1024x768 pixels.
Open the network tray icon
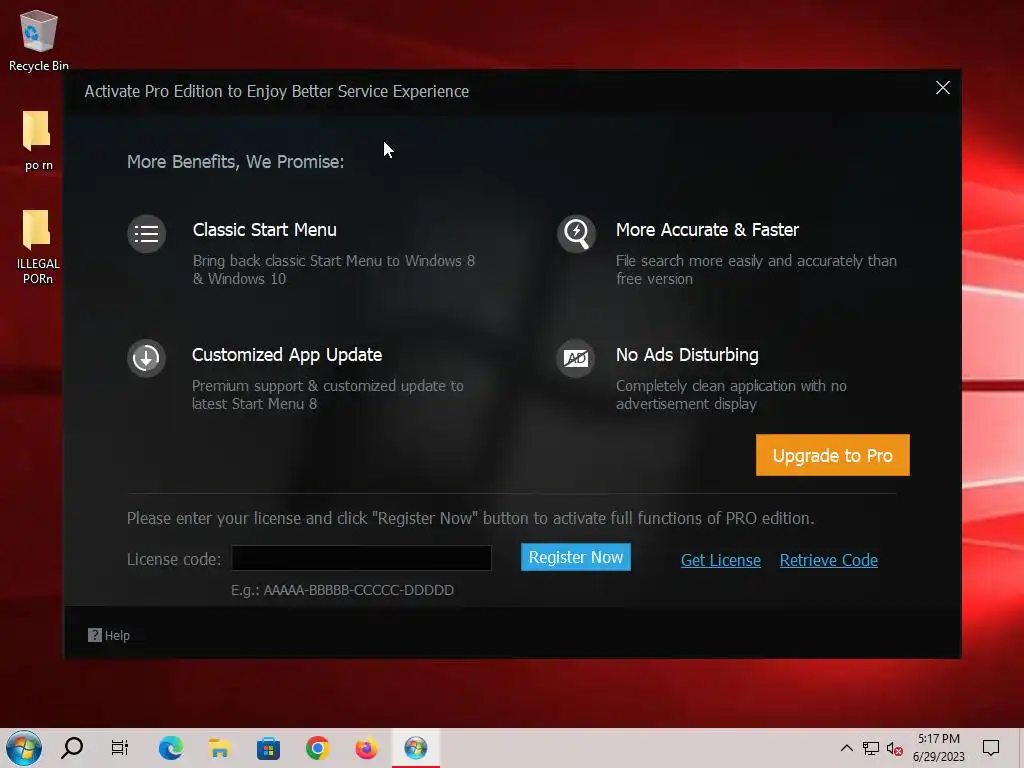(871, 748)
